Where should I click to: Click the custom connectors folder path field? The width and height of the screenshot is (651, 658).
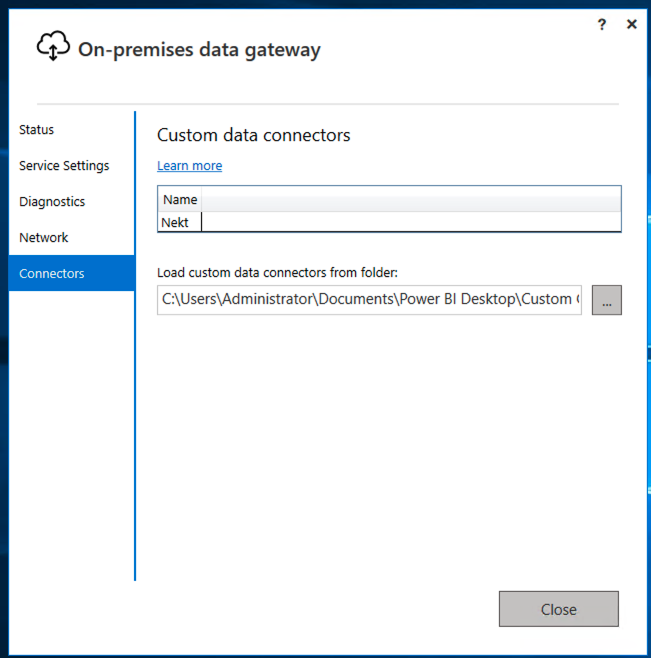tap(369, 300)
